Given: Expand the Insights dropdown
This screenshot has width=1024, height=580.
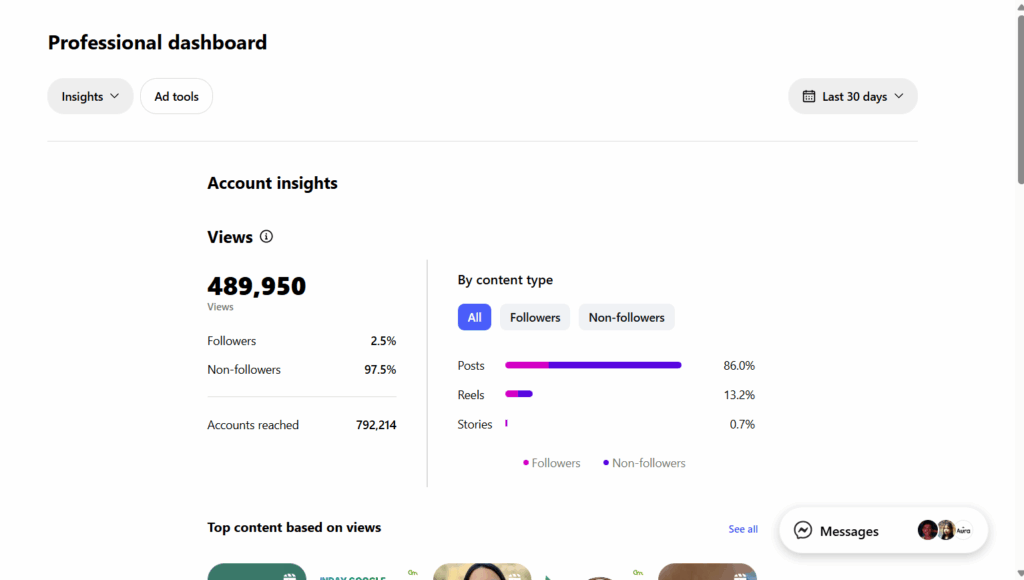Looking at the screenshot, I should pos(90,97).
